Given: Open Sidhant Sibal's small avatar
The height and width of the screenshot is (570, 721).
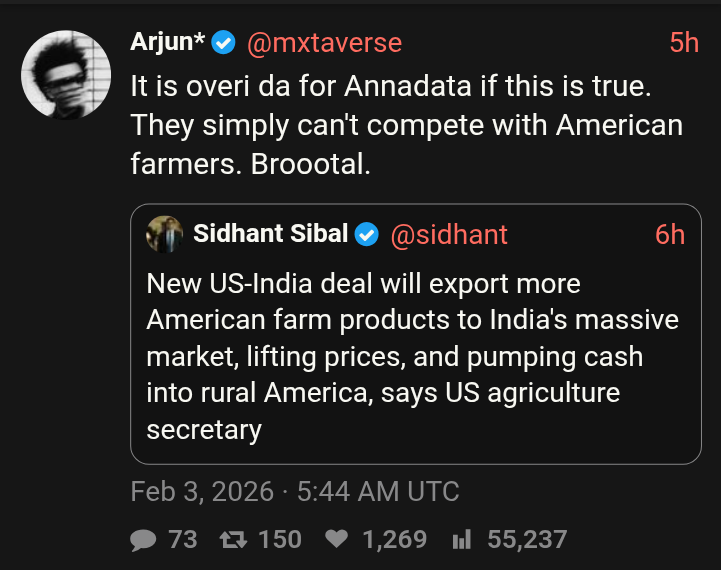Looking at the screenshot, I should (x=164, y=234).
